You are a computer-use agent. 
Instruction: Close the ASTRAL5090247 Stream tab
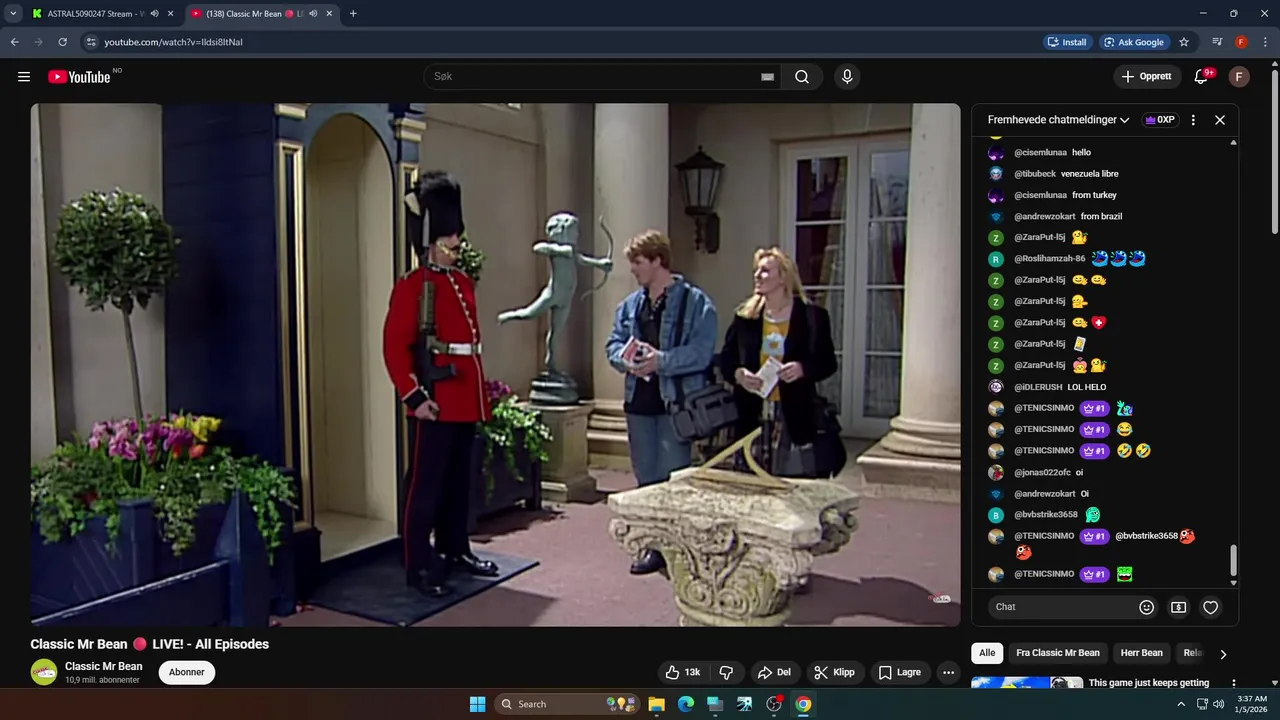click(170, 14)
